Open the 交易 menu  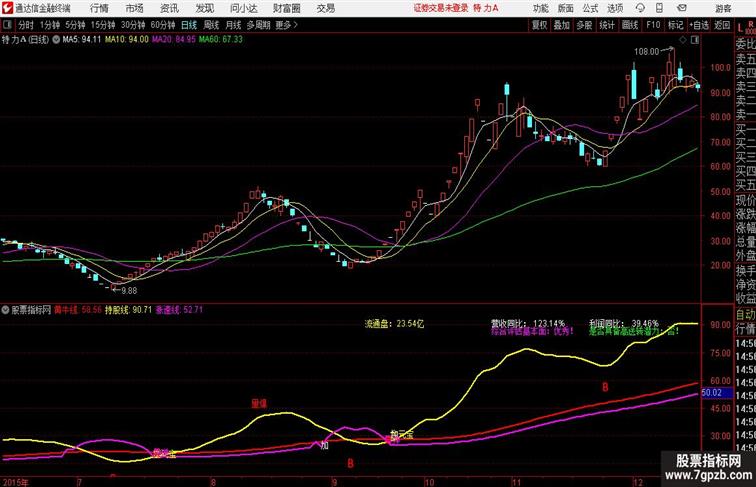326,8
